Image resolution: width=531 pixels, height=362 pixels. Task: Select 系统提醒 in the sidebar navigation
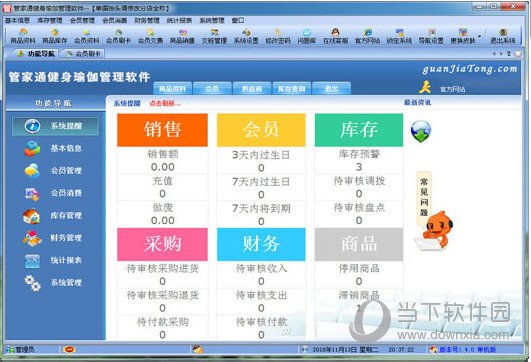(56, 126)
